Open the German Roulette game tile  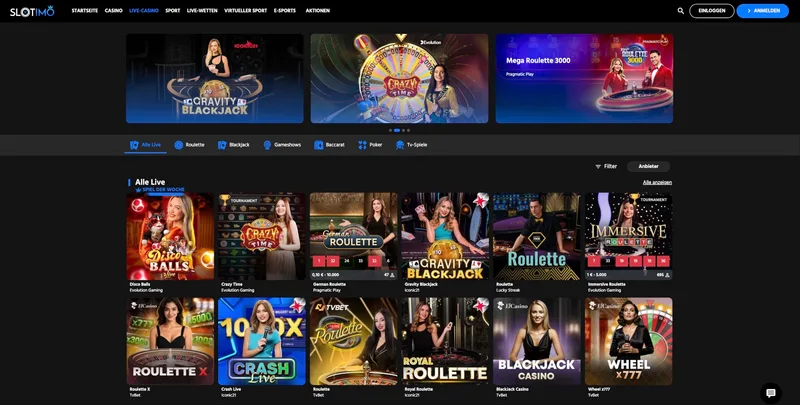354,236
